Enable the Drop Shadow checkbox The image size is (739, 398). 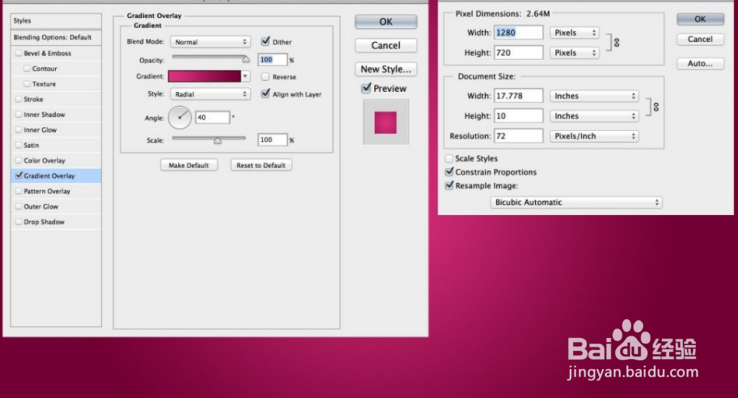19,222
